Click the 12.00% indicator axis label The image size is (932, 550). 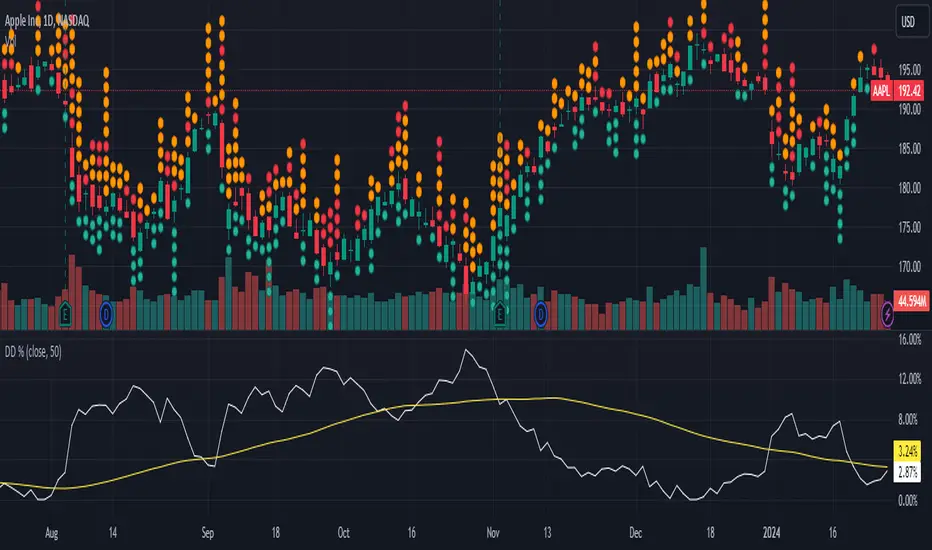pyautogui.click(x=909, y=379)
